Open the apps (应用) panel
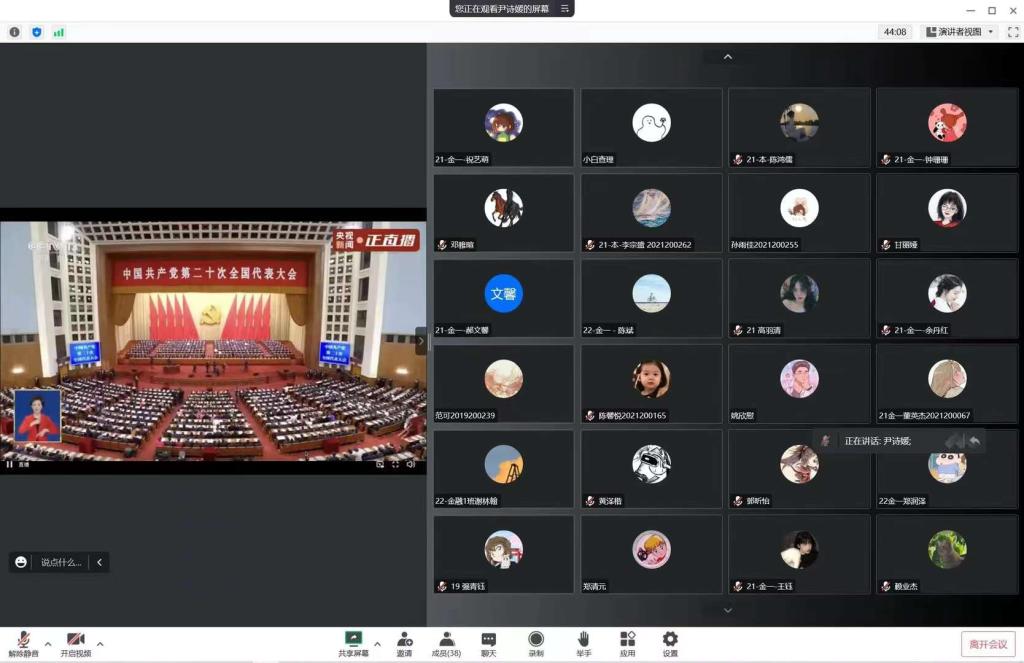The height and width of the screenshot is (663, 1024). [627, 640]
